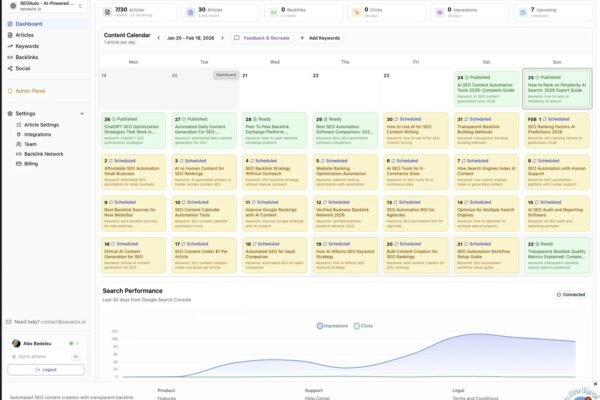Viewport: 600px width, 400px height.
Task: Click the Settings gear icon
Action: pyautogui.click(x=10, y=113)
